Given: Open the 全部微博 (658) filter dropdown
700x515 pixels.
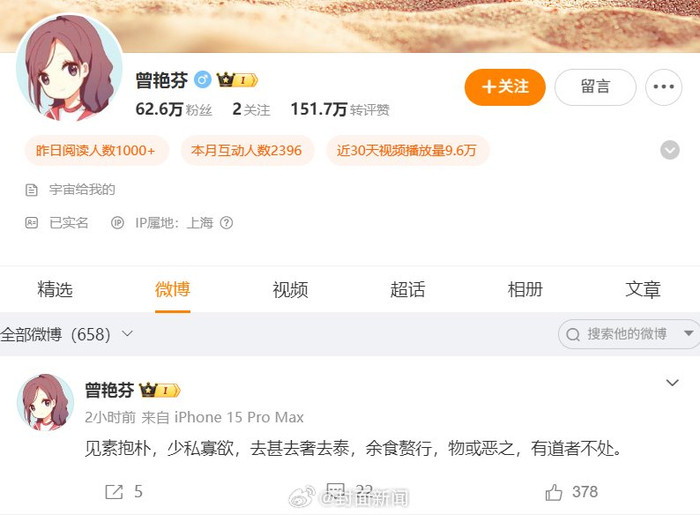Looking at the screenshot, I should tap(67, 334).
